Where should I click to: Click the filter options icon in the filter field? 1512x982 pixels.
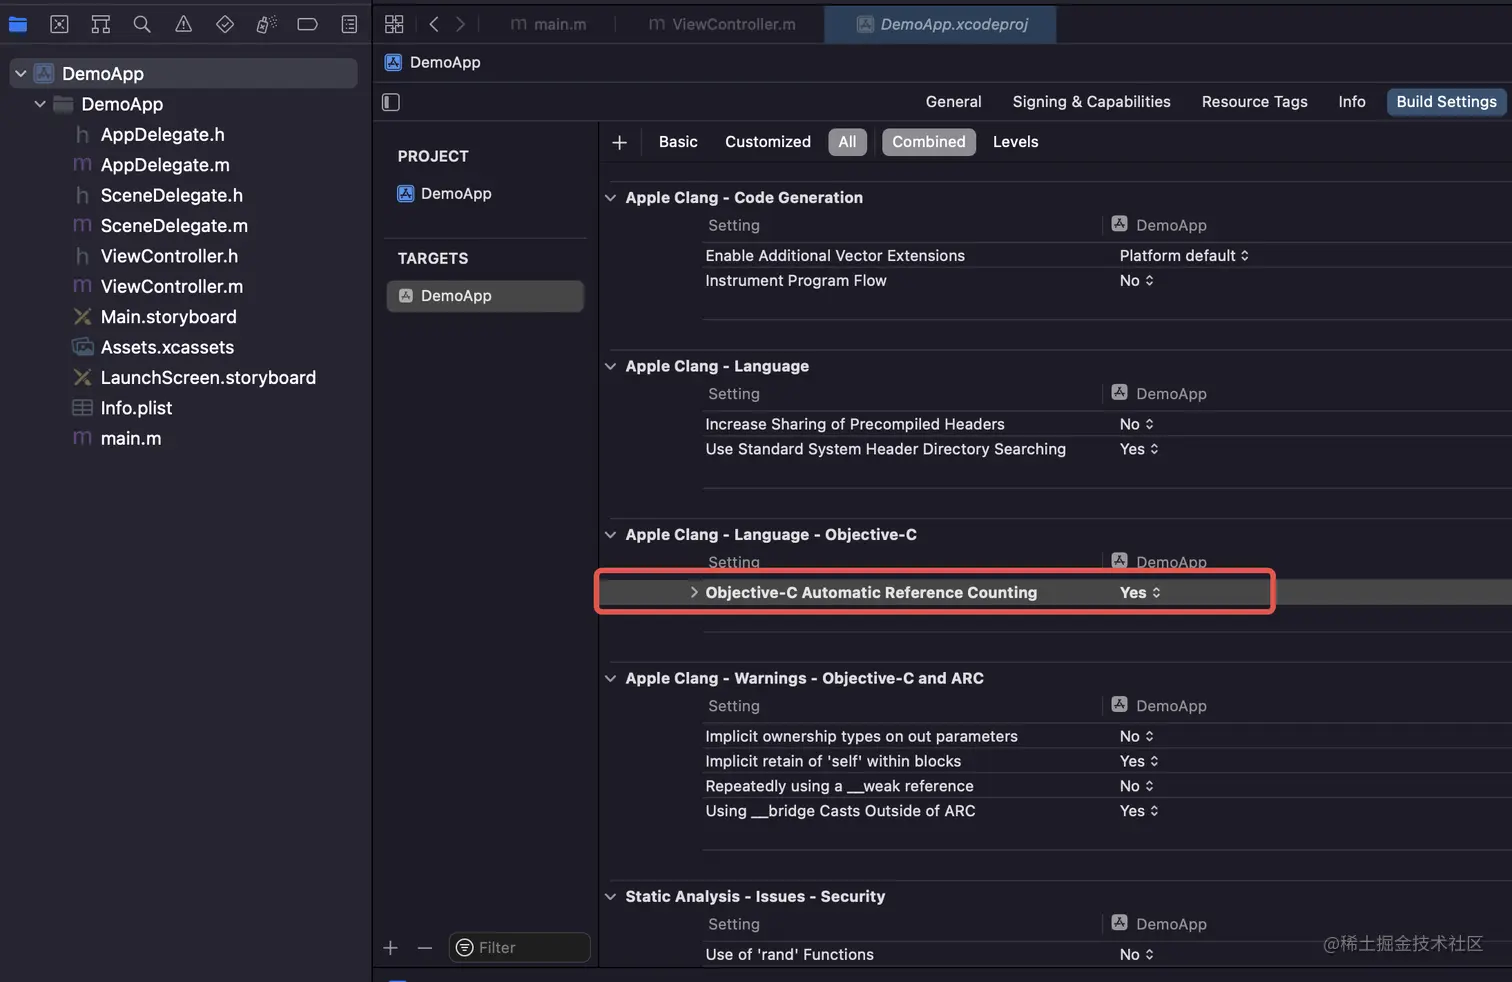[x=465, y=948]
